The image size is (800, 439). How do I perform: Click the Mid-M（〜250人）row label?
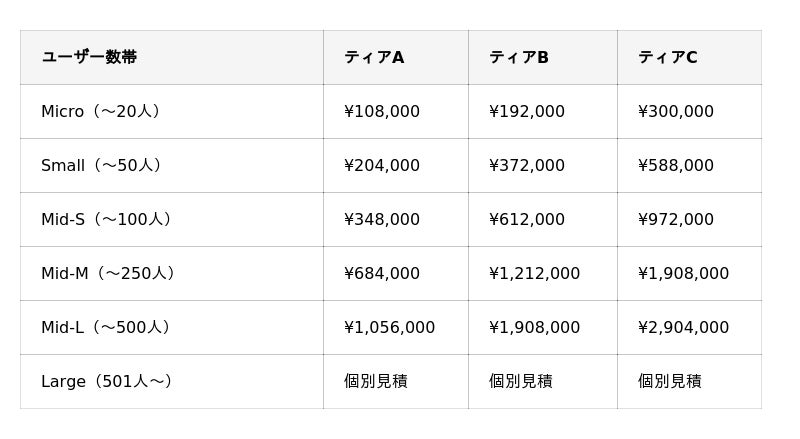[108, 274]
